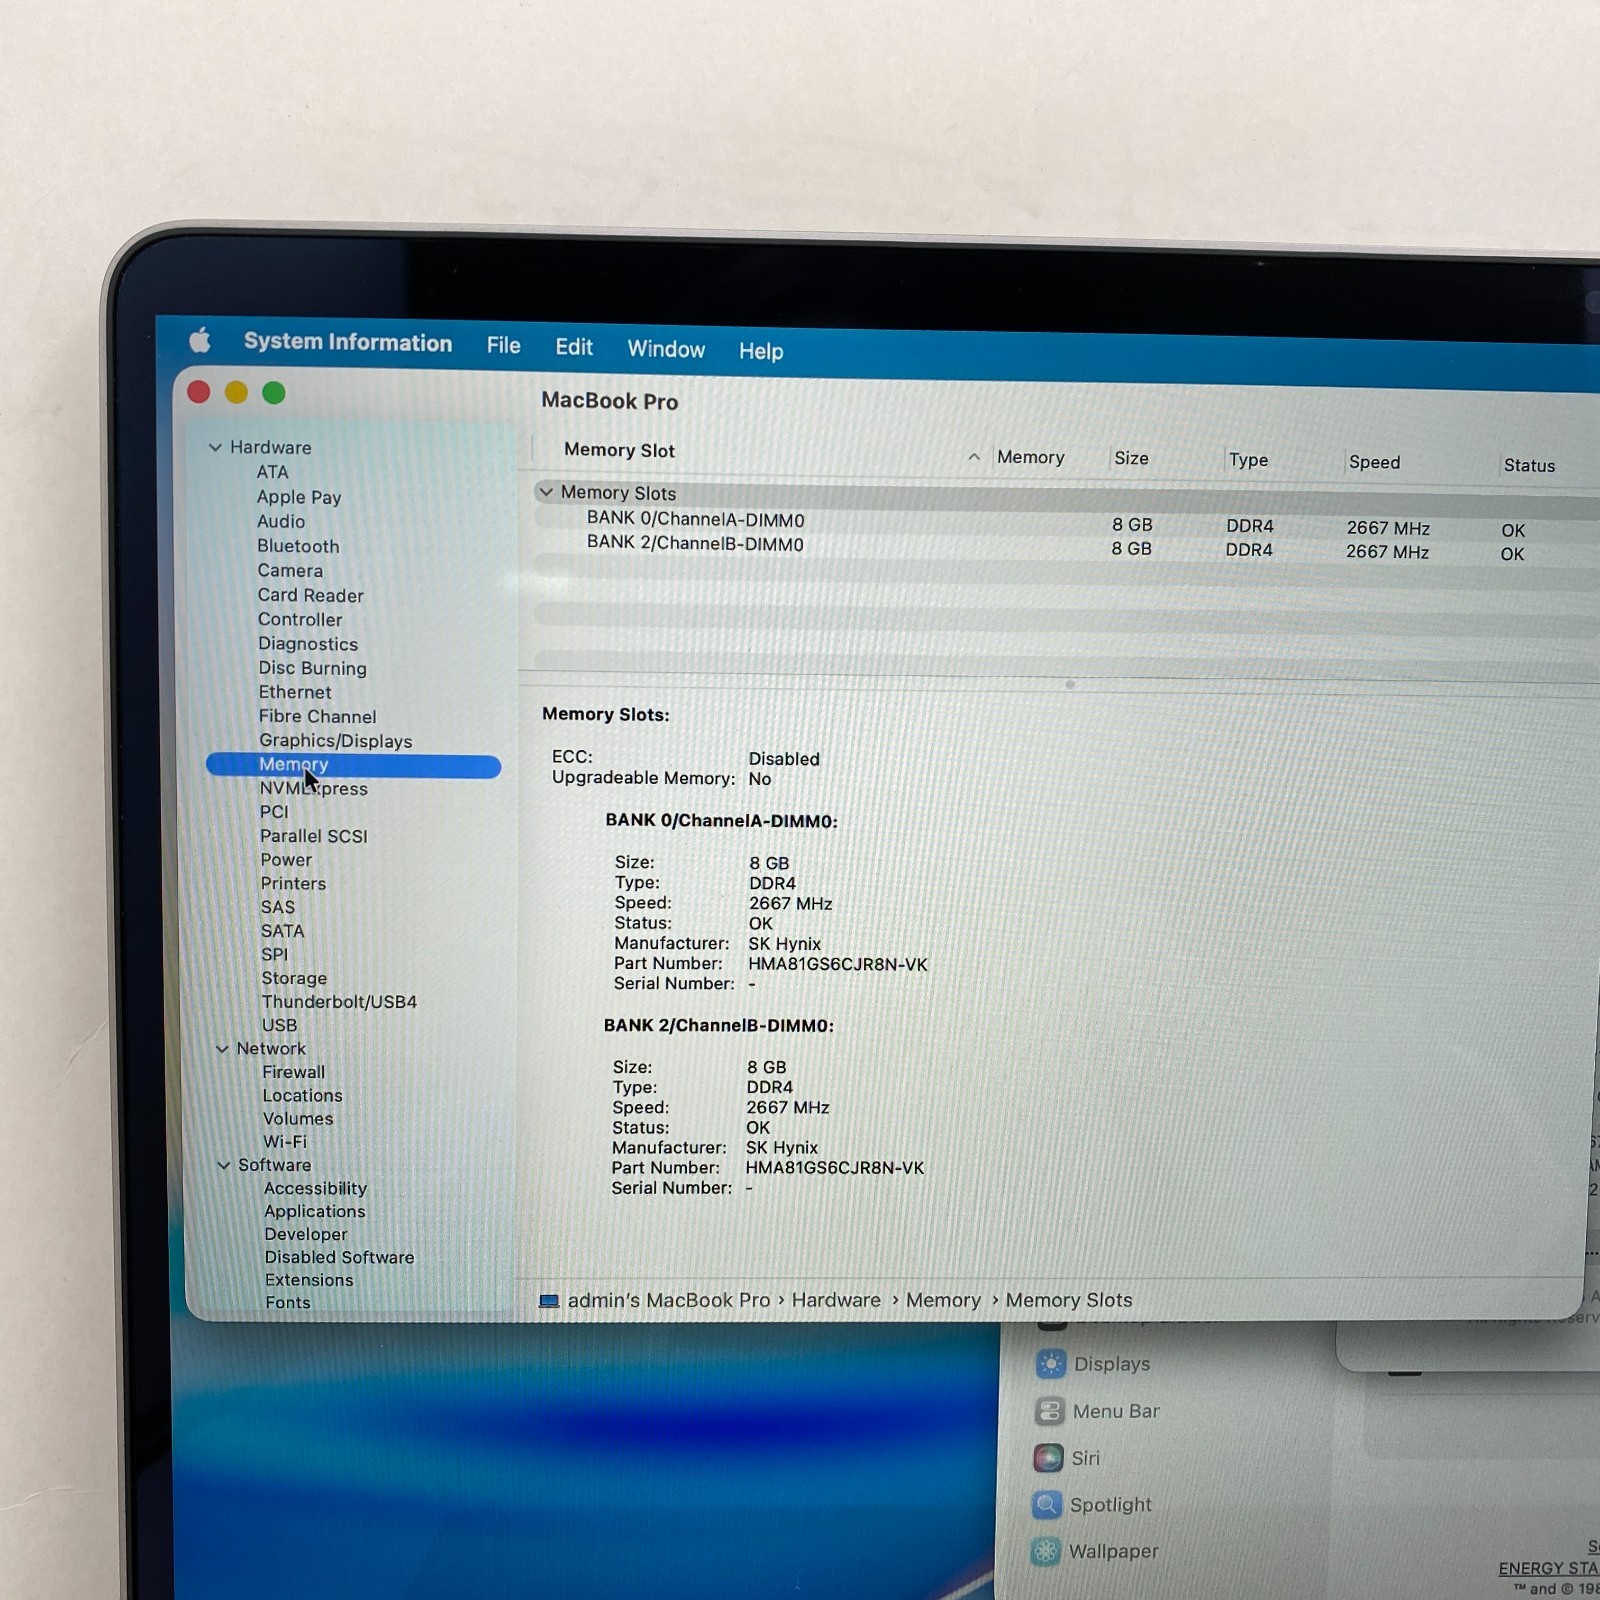Open the Window menu
The image size is (1600, 1600).
(666, 349)
